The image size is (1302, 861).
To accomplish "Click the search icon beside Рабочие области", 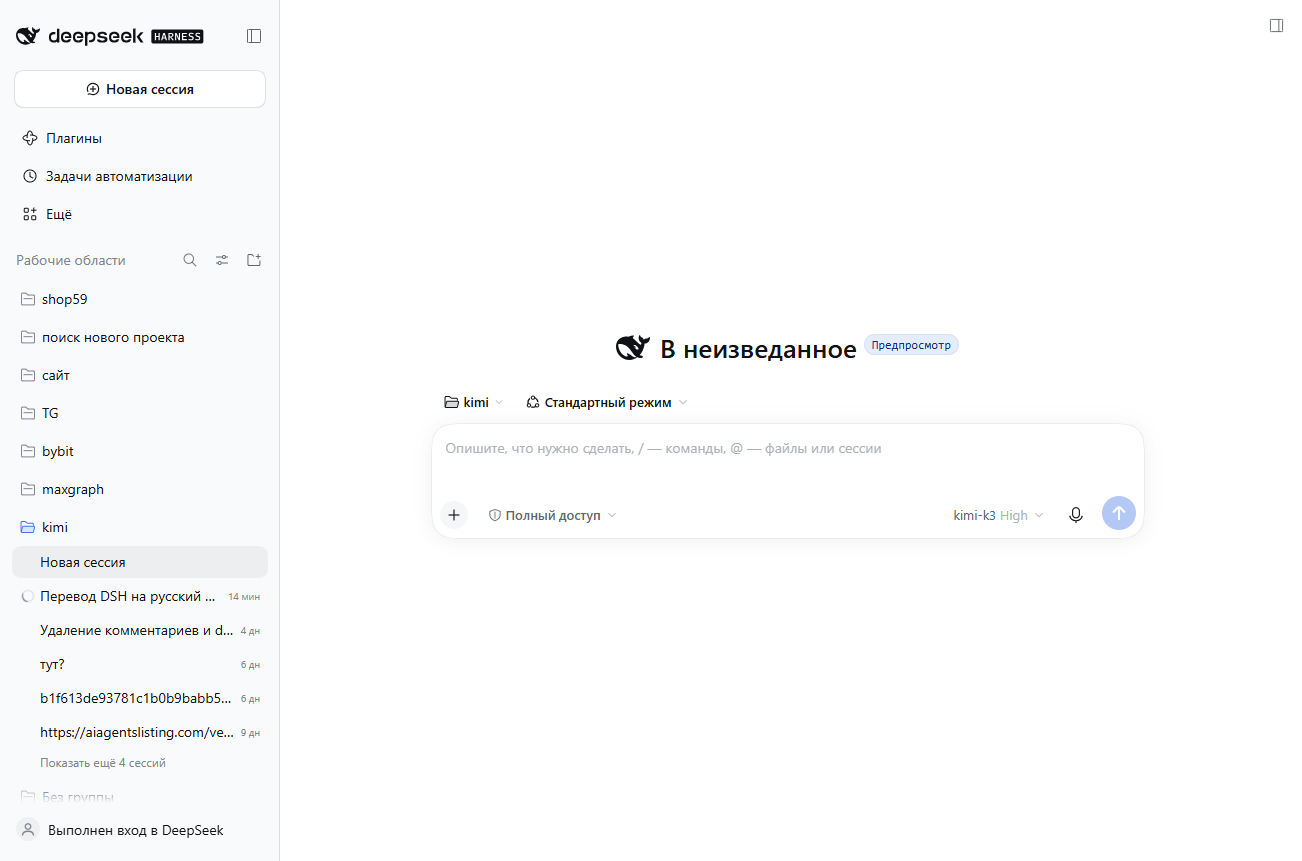I will point(190,260).
